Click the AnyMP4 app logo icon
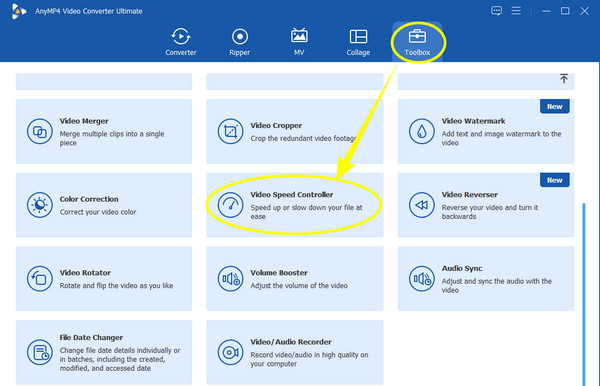600x386 pixels. coord(18,11)
